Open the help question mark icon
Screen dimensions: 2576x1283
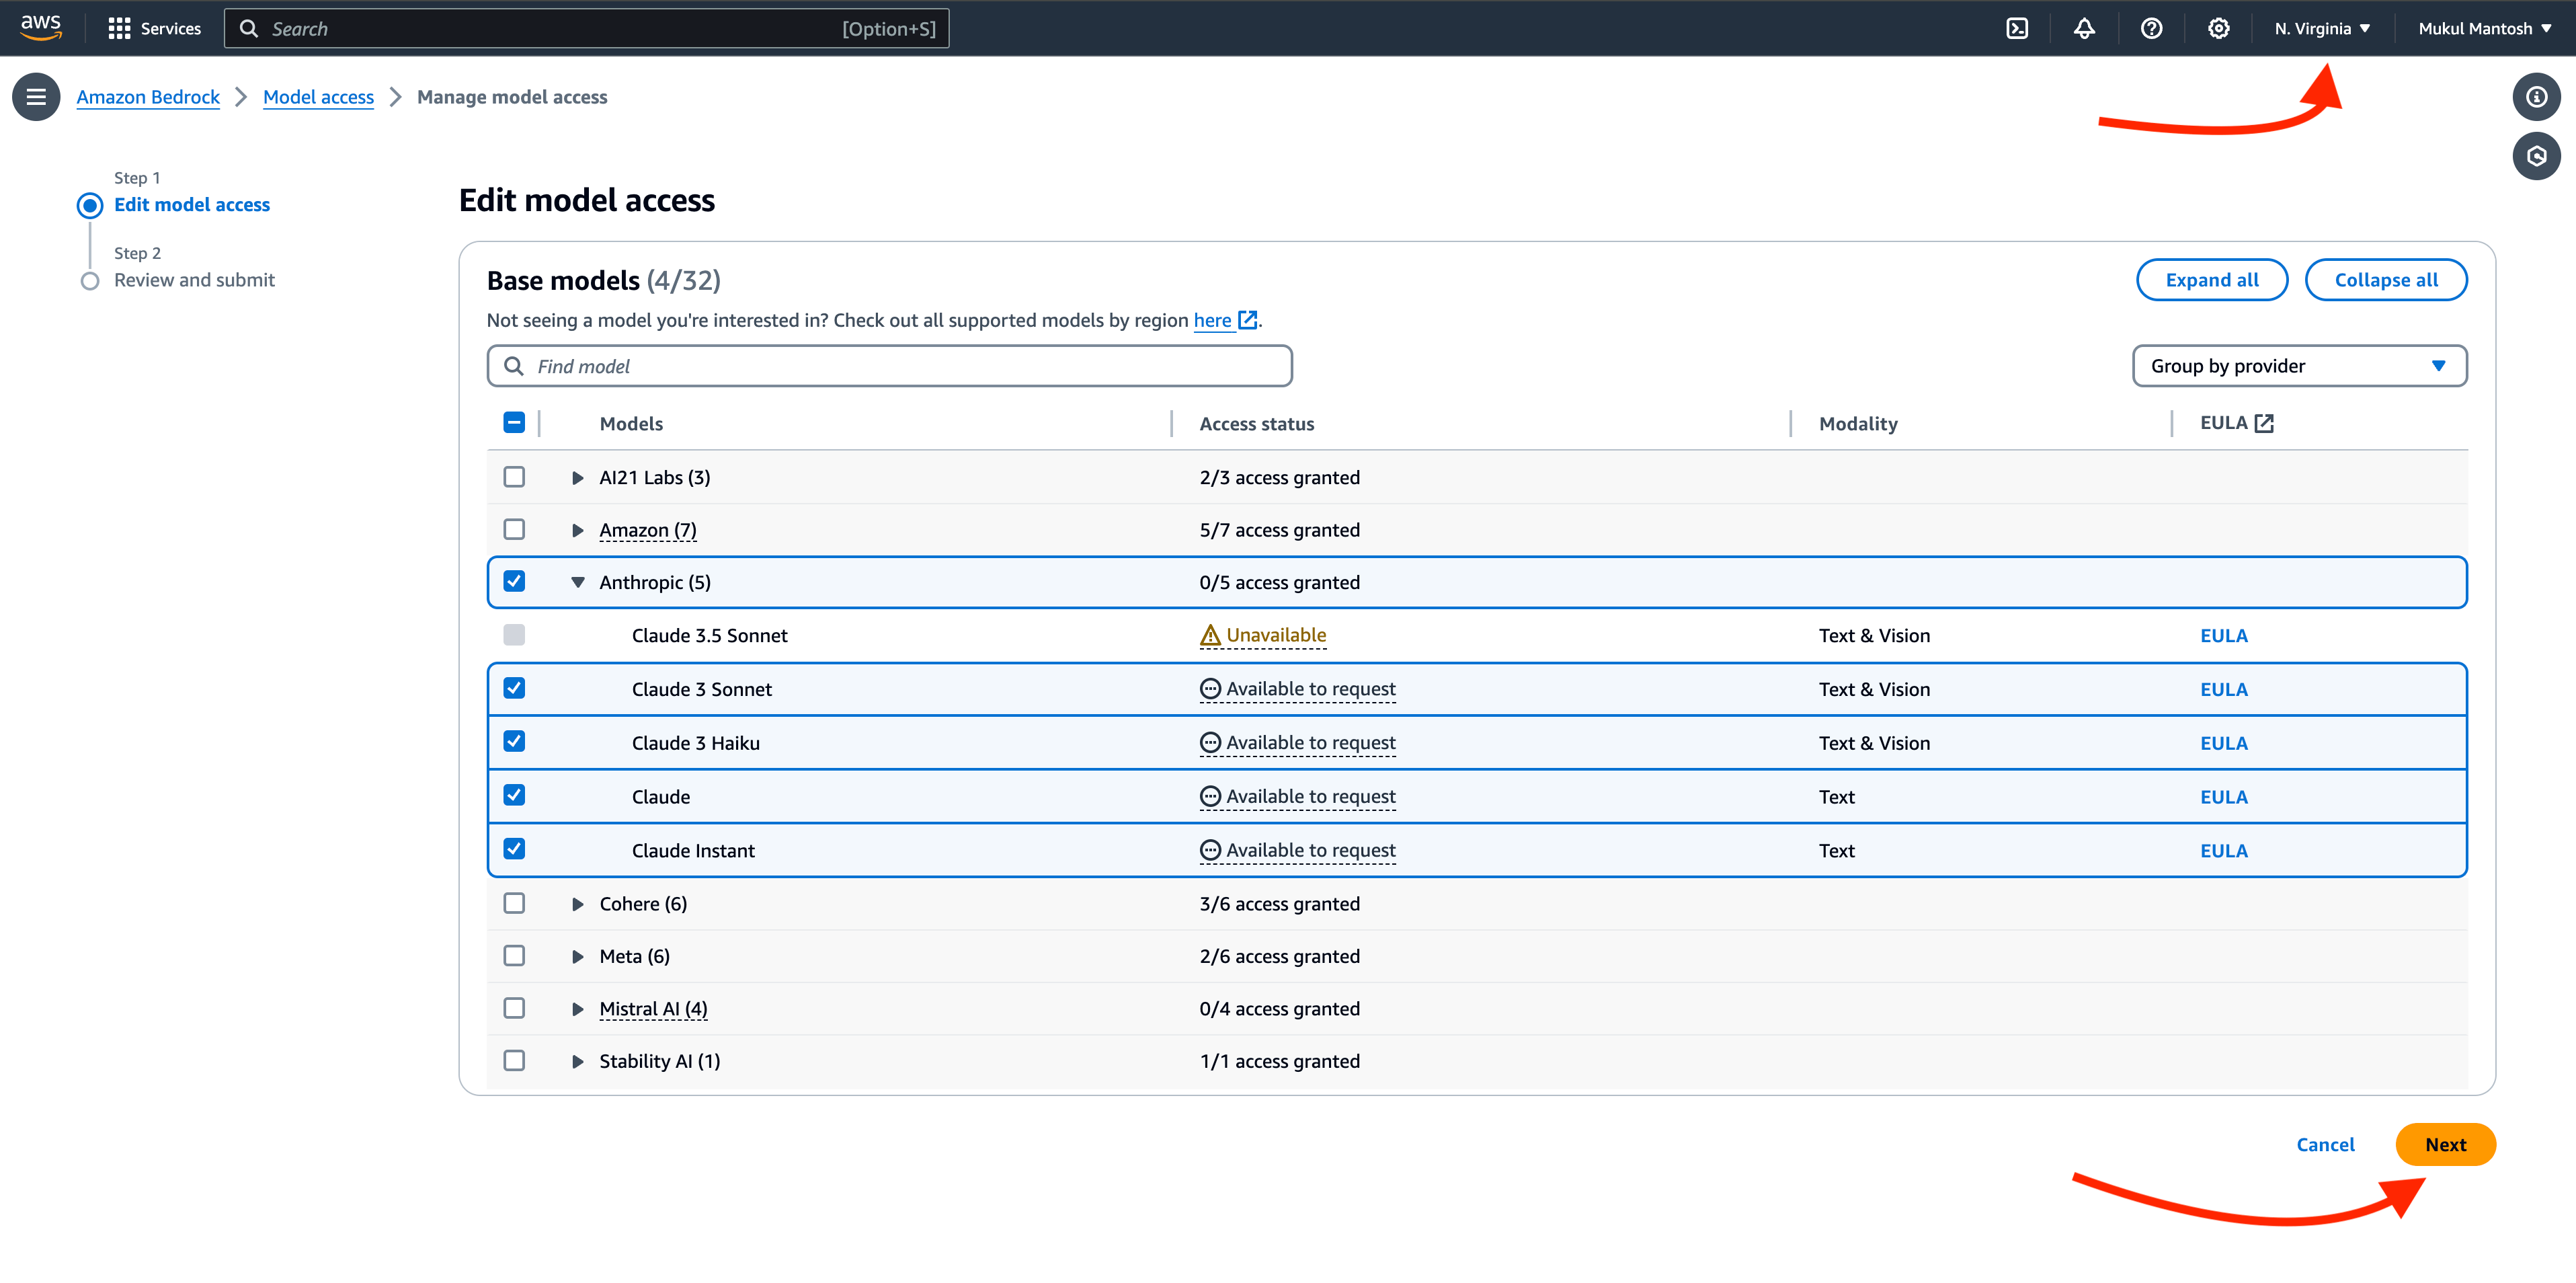(2151, 28)
